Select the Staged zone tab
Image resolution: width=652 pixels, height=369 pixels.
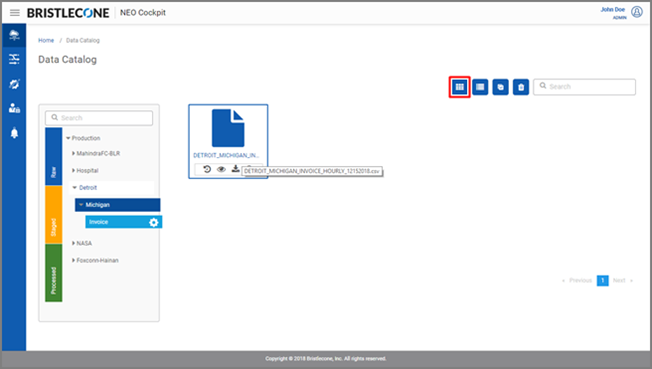[x=54, y=215]
